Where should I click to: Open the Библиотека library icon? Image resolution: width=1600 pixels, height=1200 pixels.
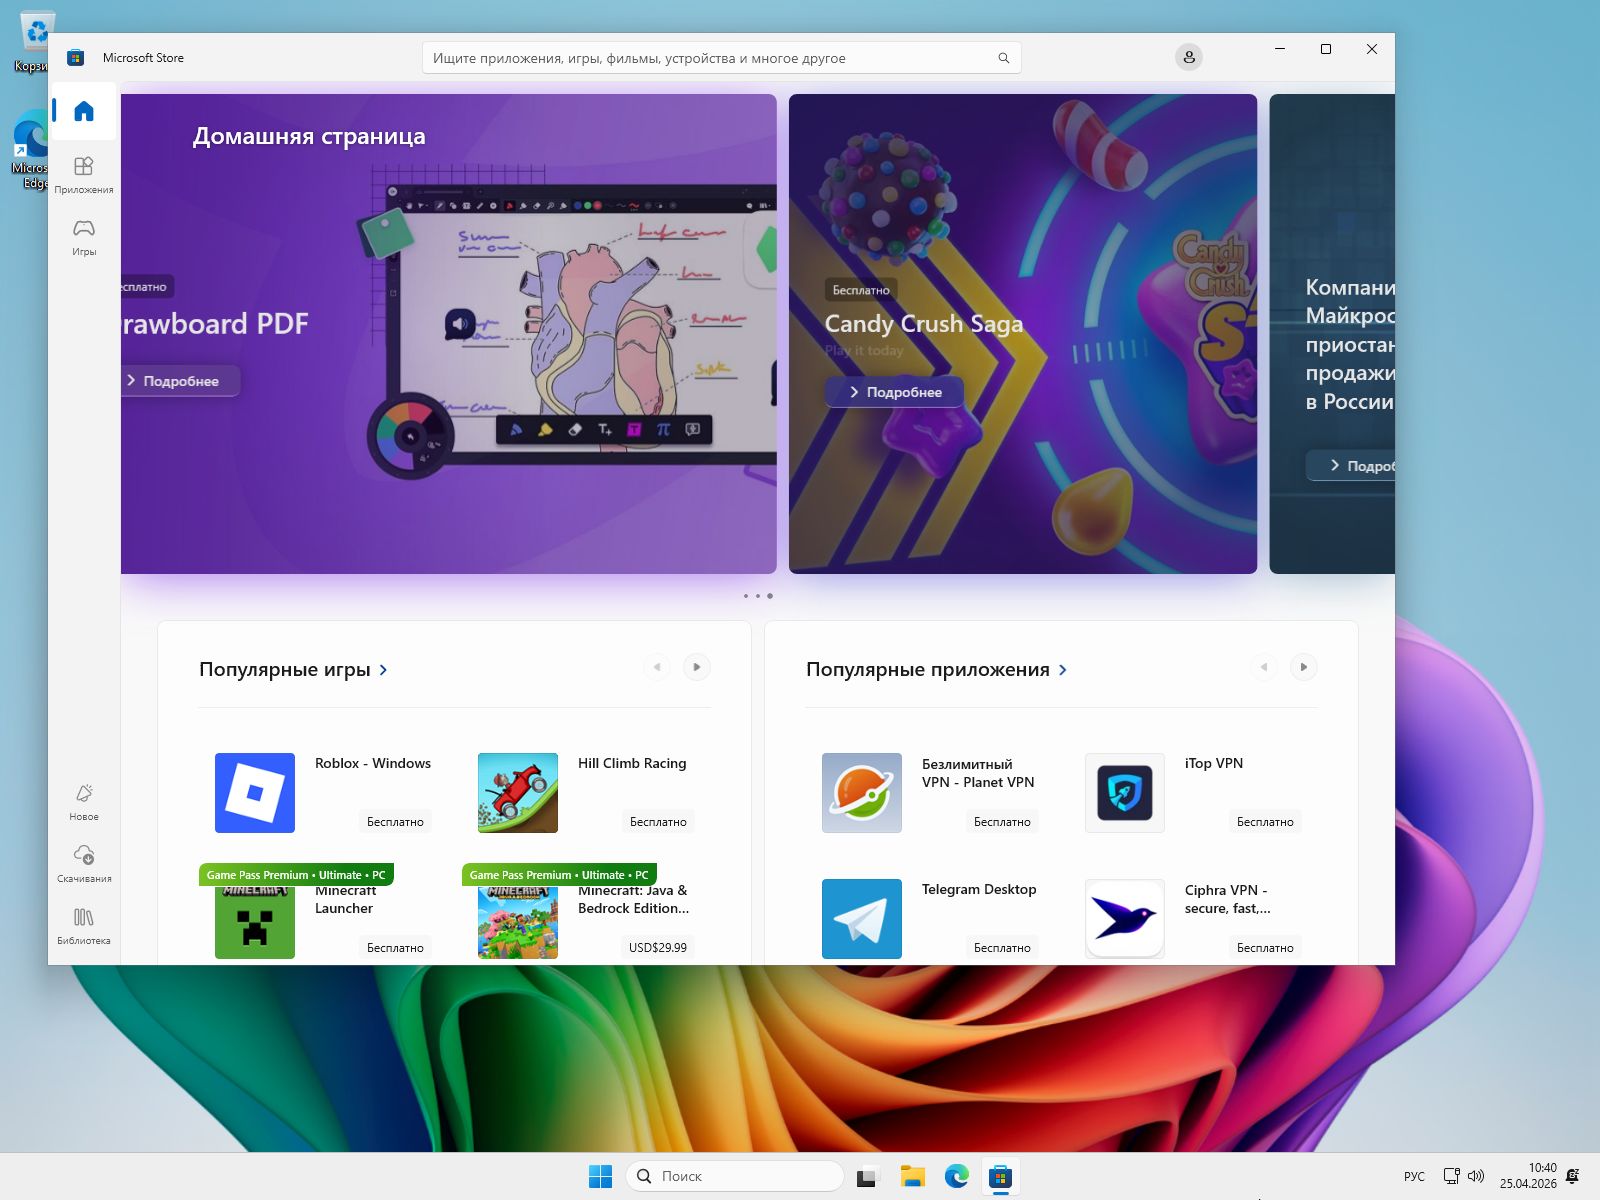[84, 925]
